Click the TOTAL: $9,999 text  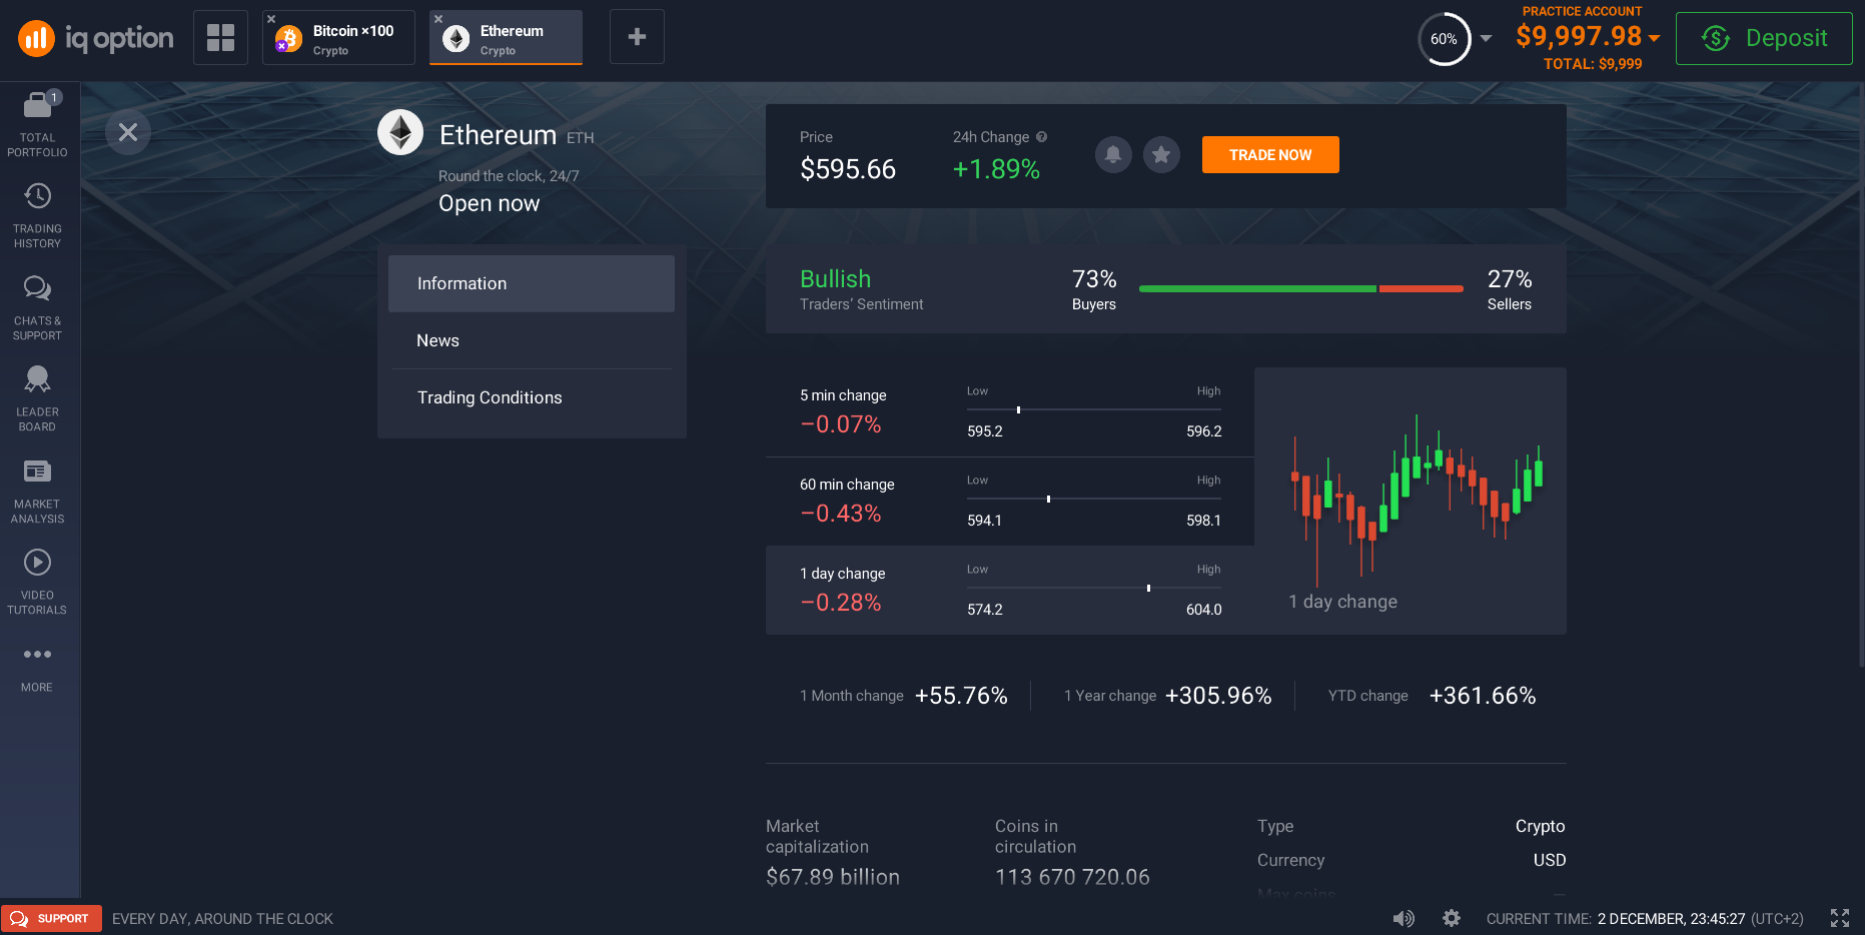pos(1593,64)
